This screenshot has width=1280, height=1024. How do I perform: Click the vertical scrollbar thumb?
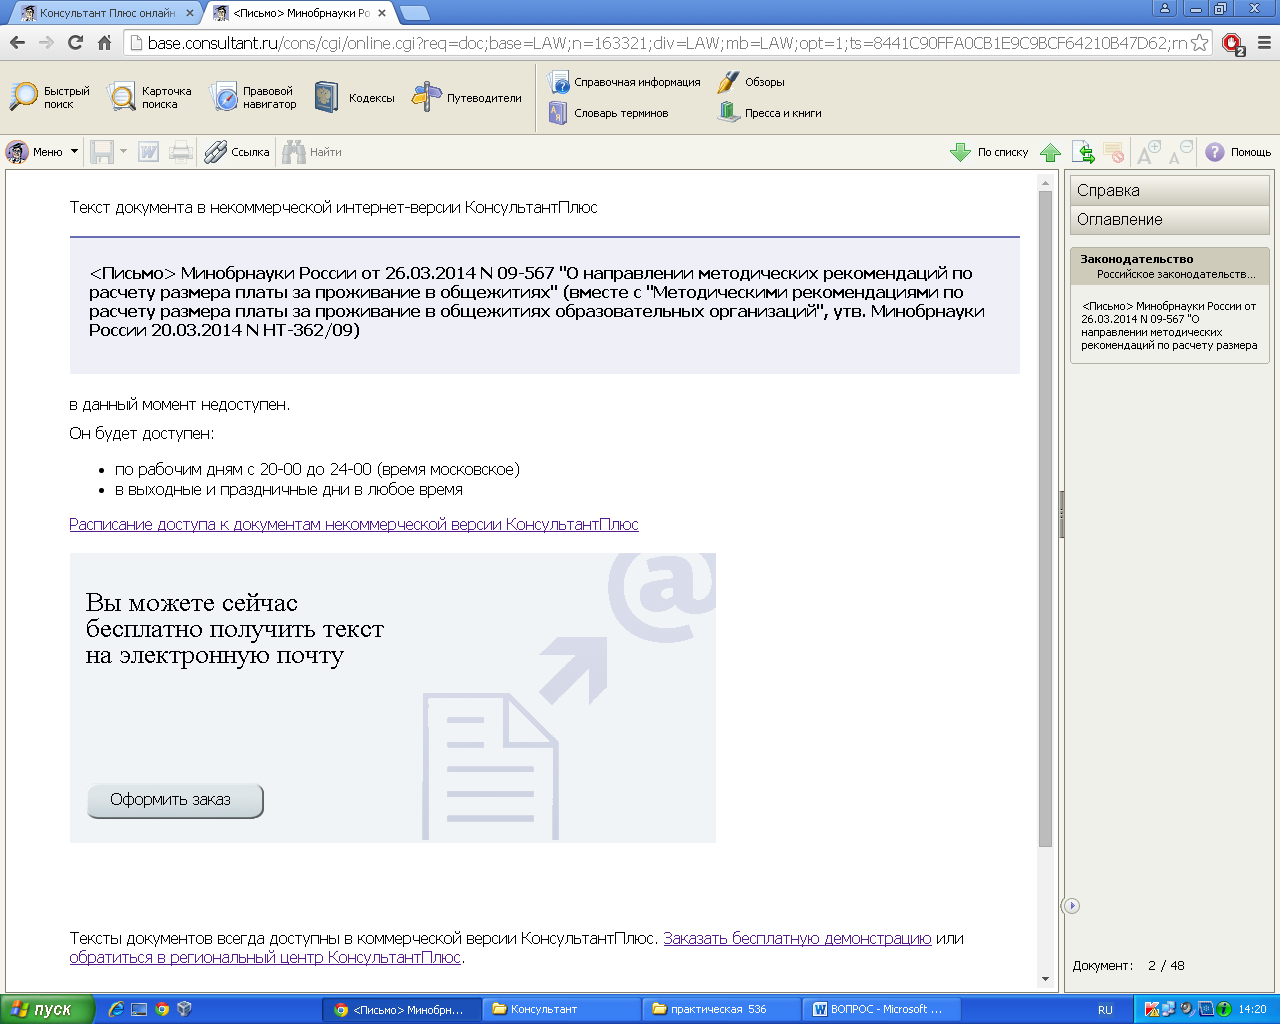point(1045,518)
